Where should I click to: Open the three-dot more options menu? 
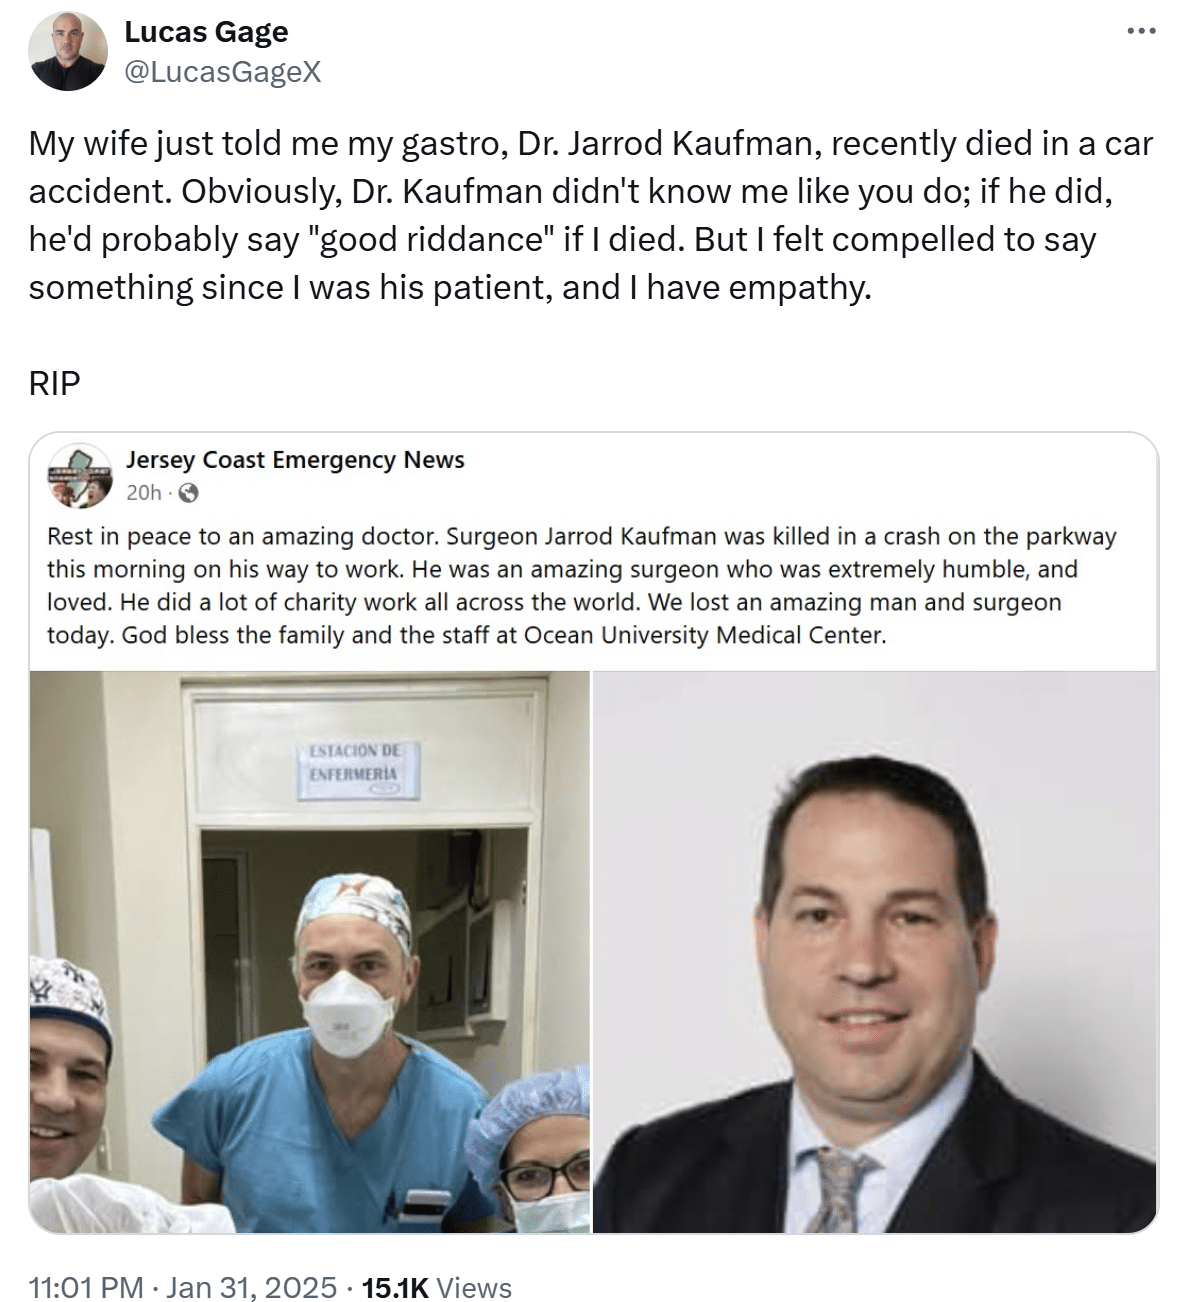(x=1141, y=31)
